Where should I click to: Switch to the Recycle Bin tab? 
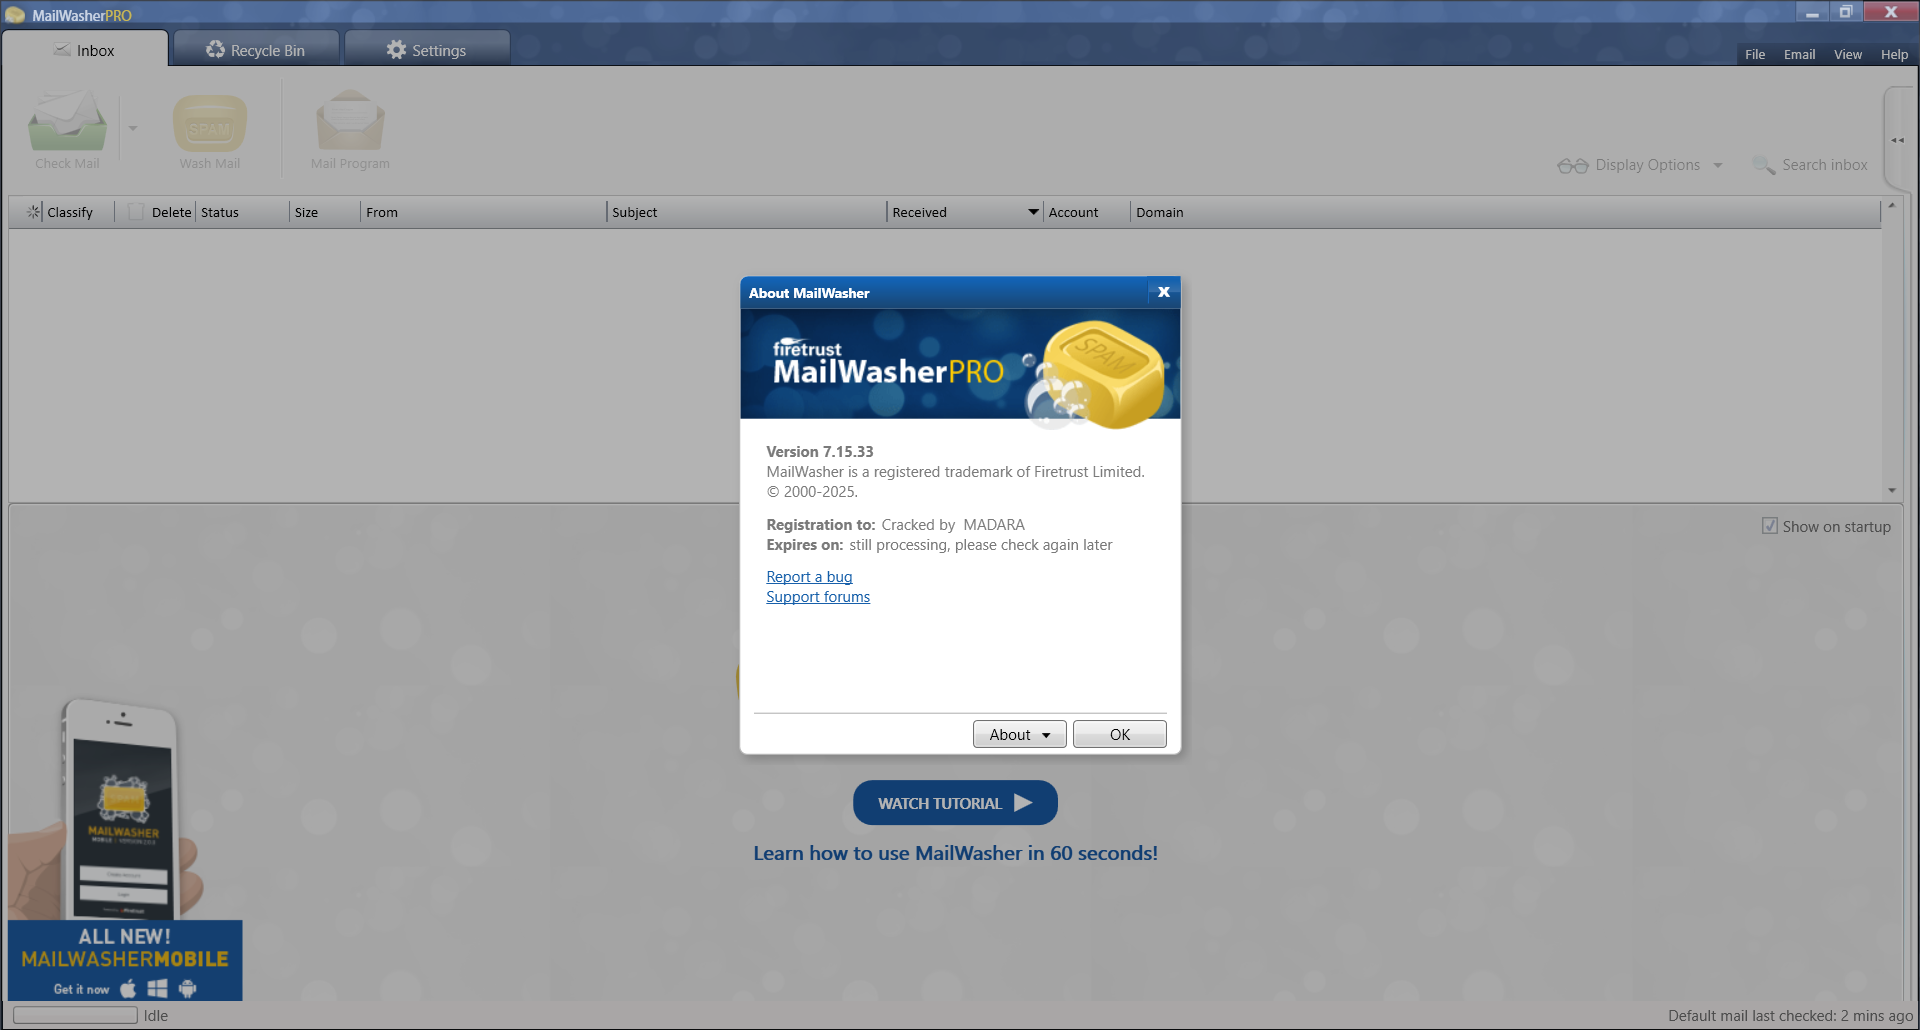[x=256, y=49]
